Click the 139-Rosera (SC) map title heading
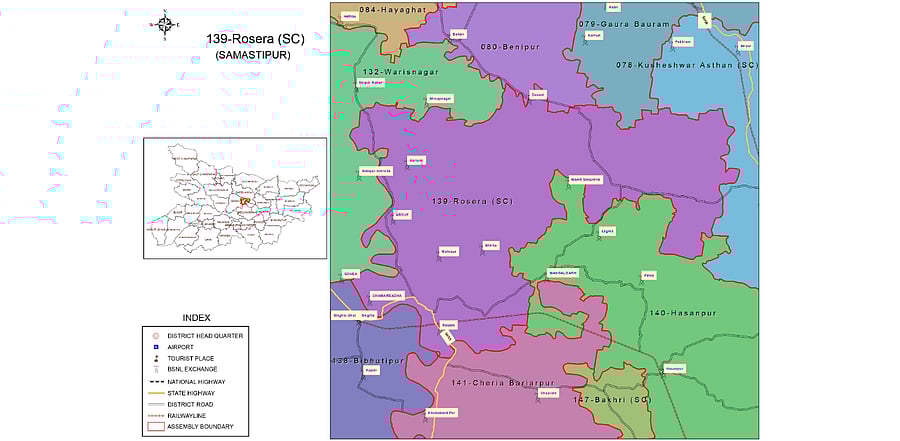Image resolution: width=900 pixels, height=441 pixels. (254, 39)
